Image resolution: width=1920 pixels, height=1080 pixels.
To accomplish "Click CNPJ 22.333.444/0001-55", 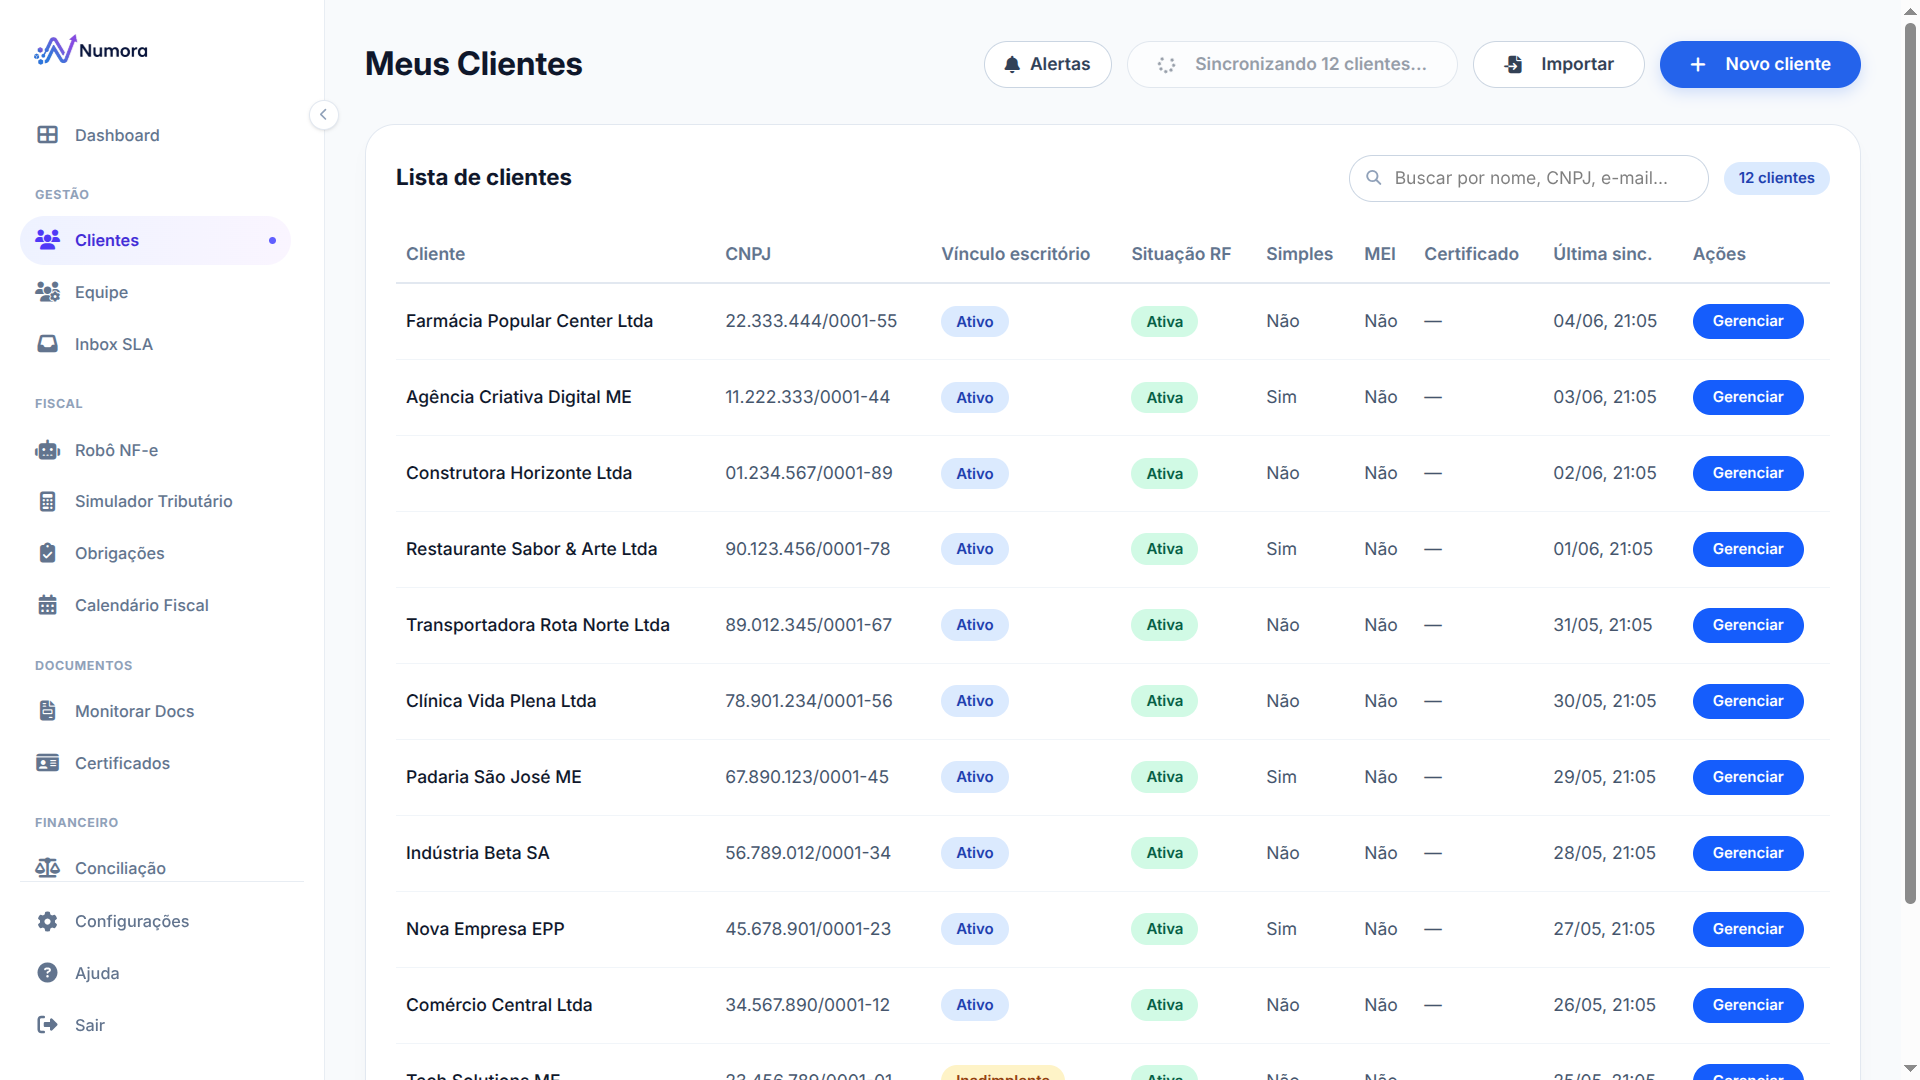I will [811, 321].
